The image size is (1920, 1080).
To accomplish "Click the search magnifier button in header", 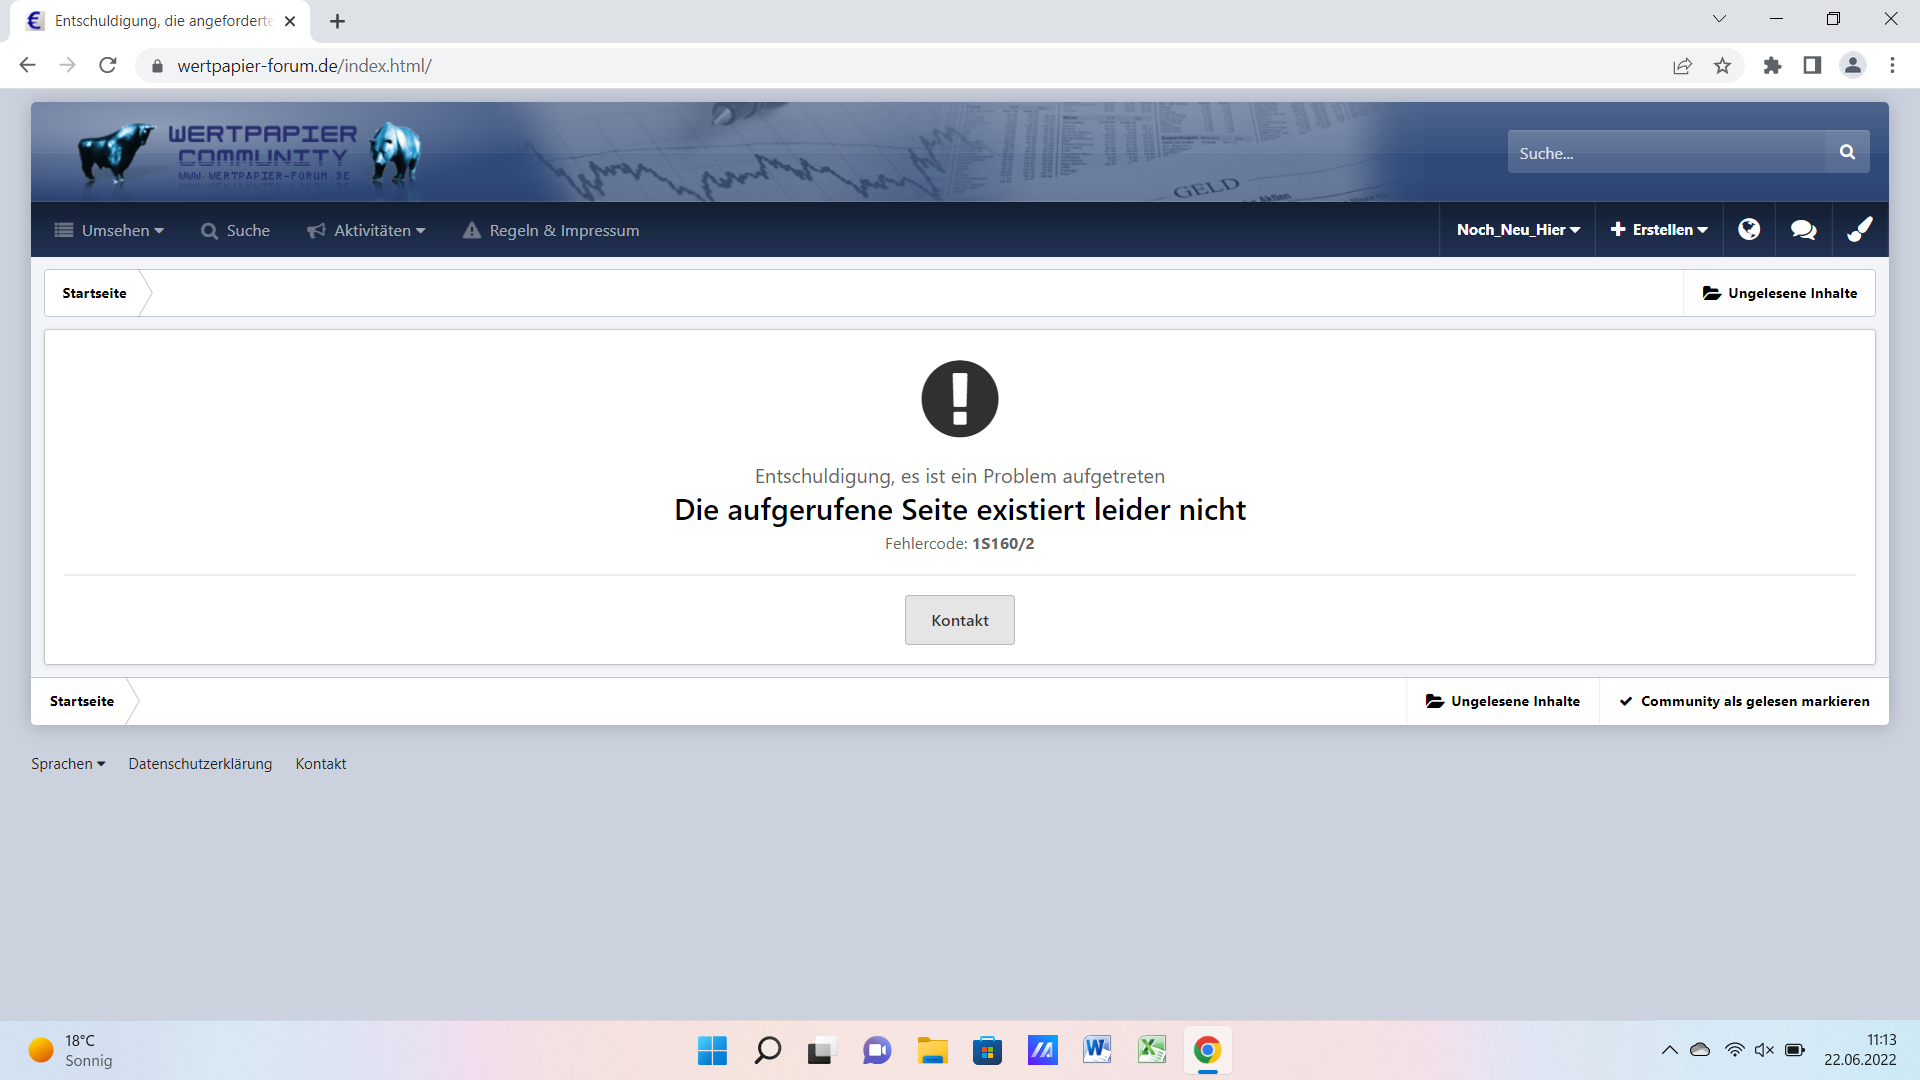I will pyautogui.click(x=1846, y=152).
